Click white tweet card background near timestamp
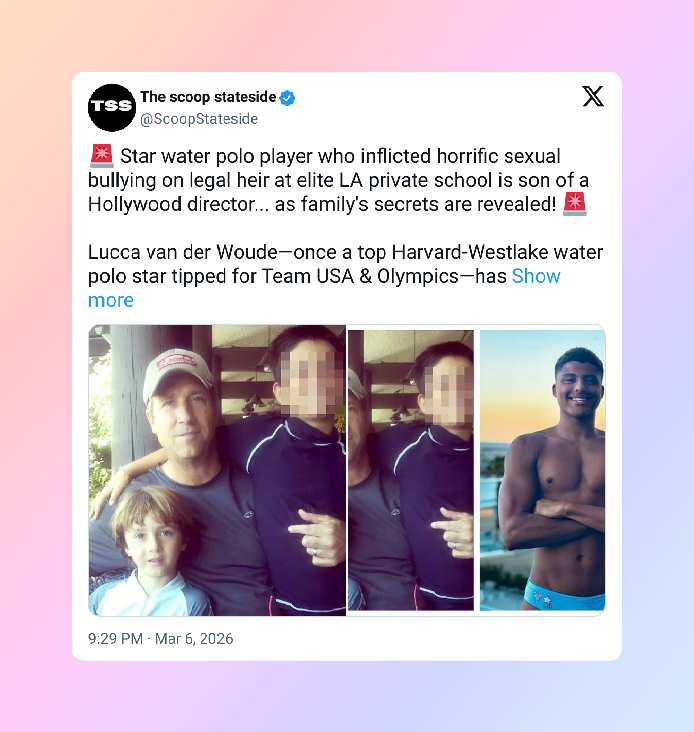Screen dimensions: 694x732 420,639
